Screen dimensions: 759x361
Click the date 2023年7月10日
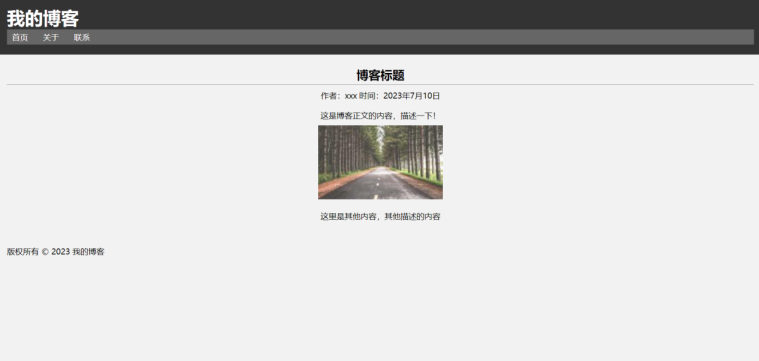pos(411,96)
